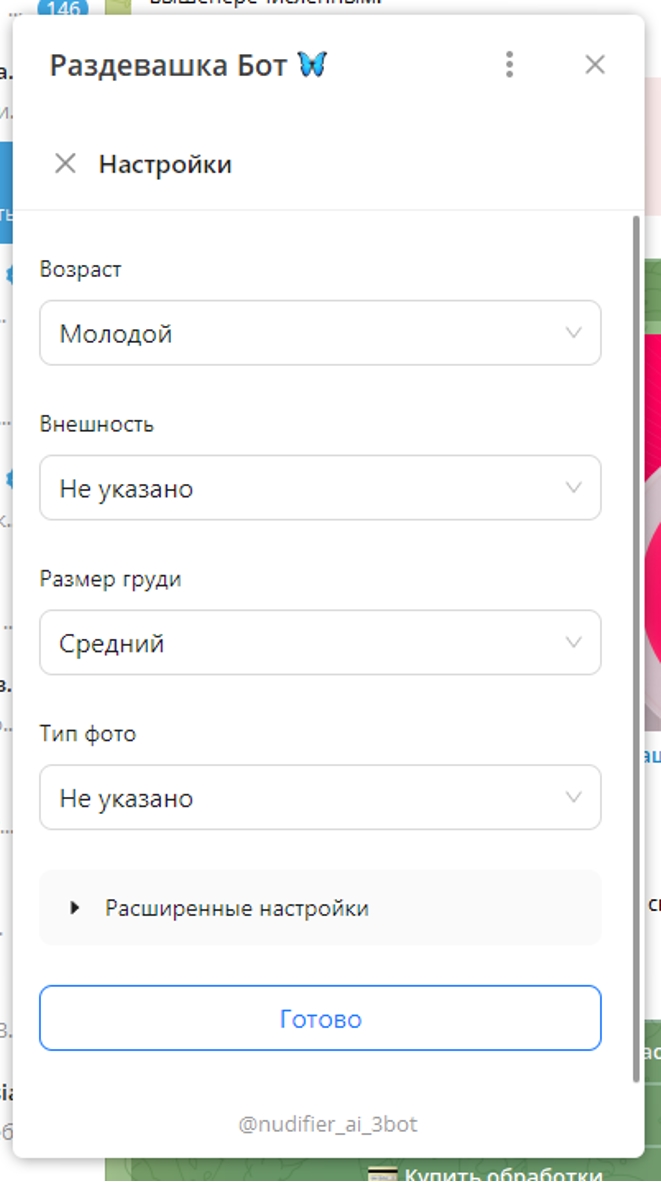Click the Готово button
This screenshot has width=661, height=1182.
click(320, 1018)
